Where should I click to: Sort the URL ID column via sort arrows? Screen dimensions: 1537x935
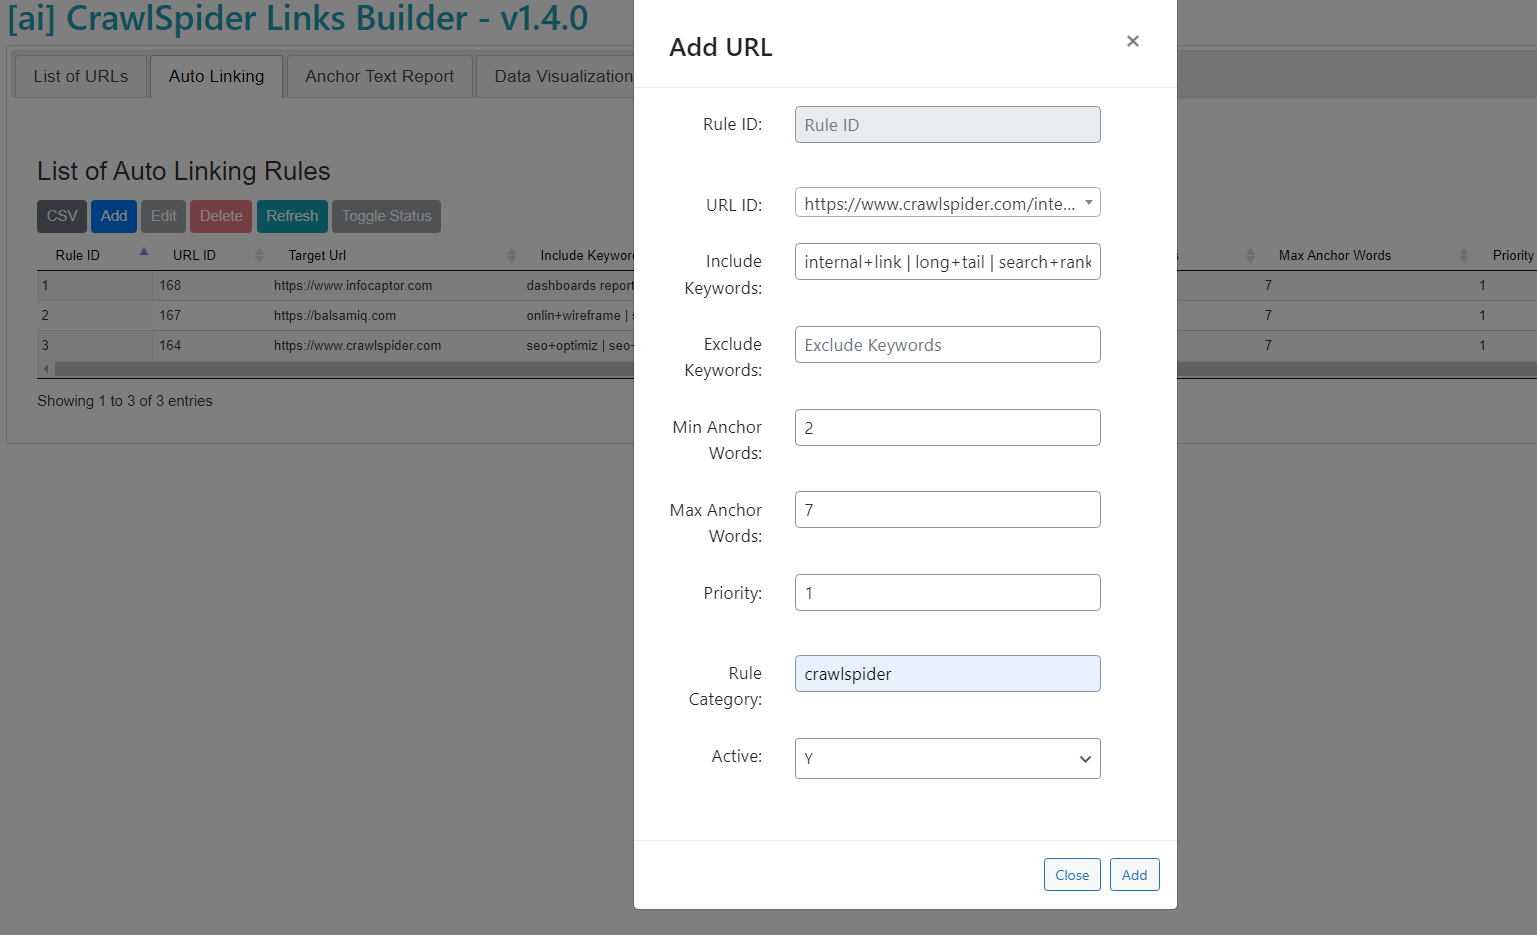[x=259, y=255]
